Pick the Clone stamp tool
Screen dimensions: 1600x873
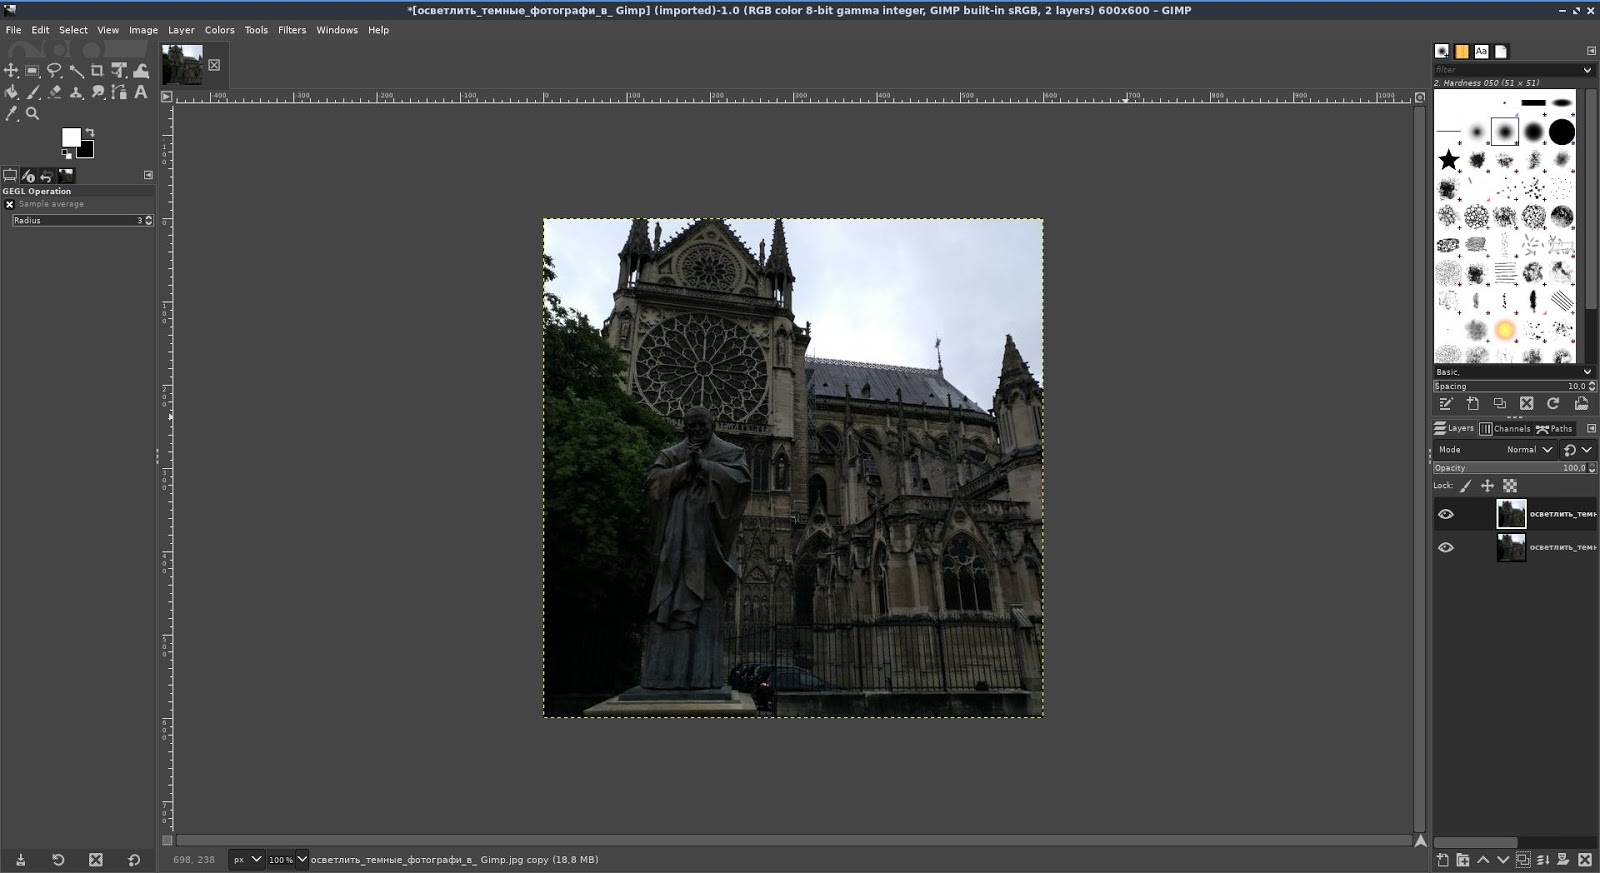pyautogui.click(x=76, y=92)
